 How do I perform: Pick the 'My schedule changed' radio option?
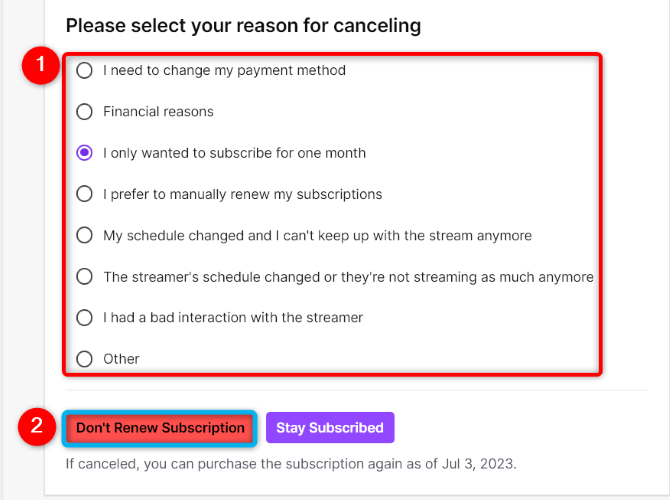coord(85,235)
